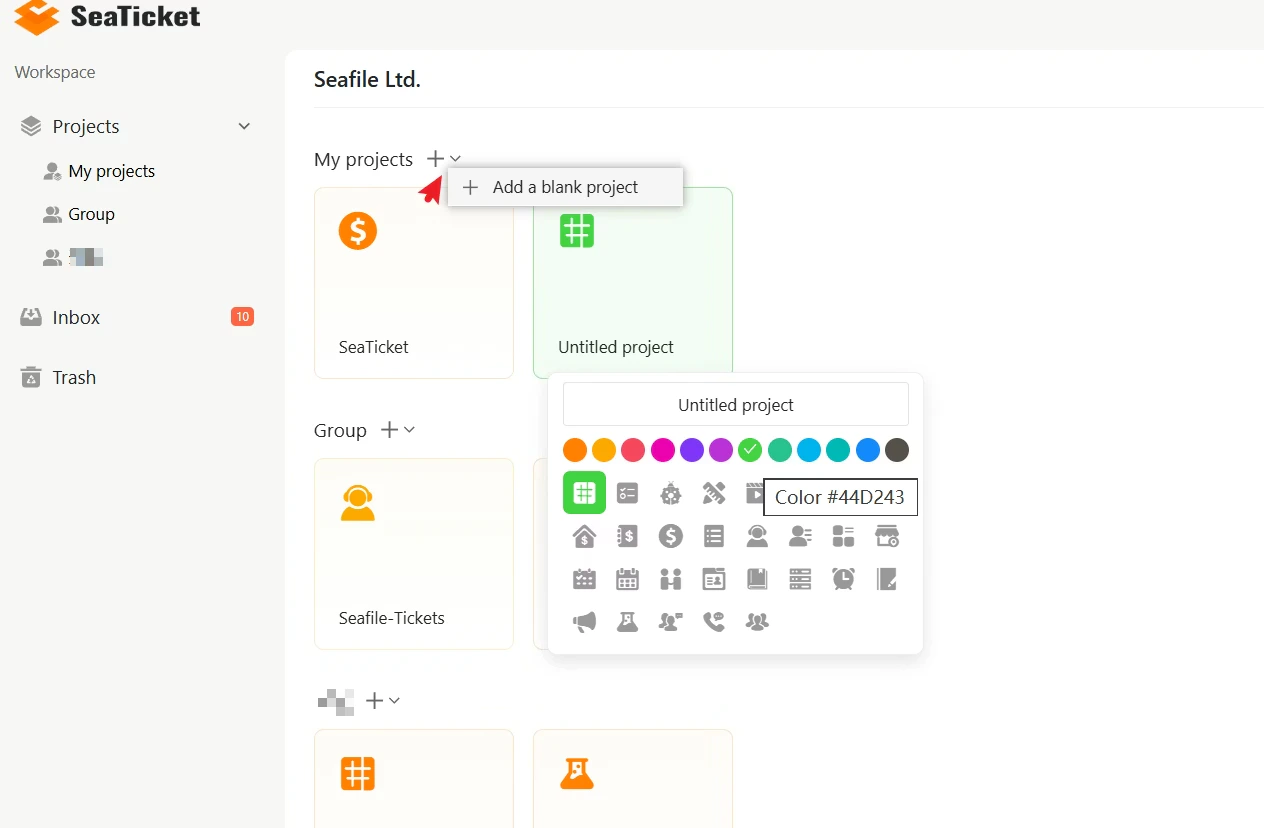Pick the gray dollar coin icon

tap(670, 536)
